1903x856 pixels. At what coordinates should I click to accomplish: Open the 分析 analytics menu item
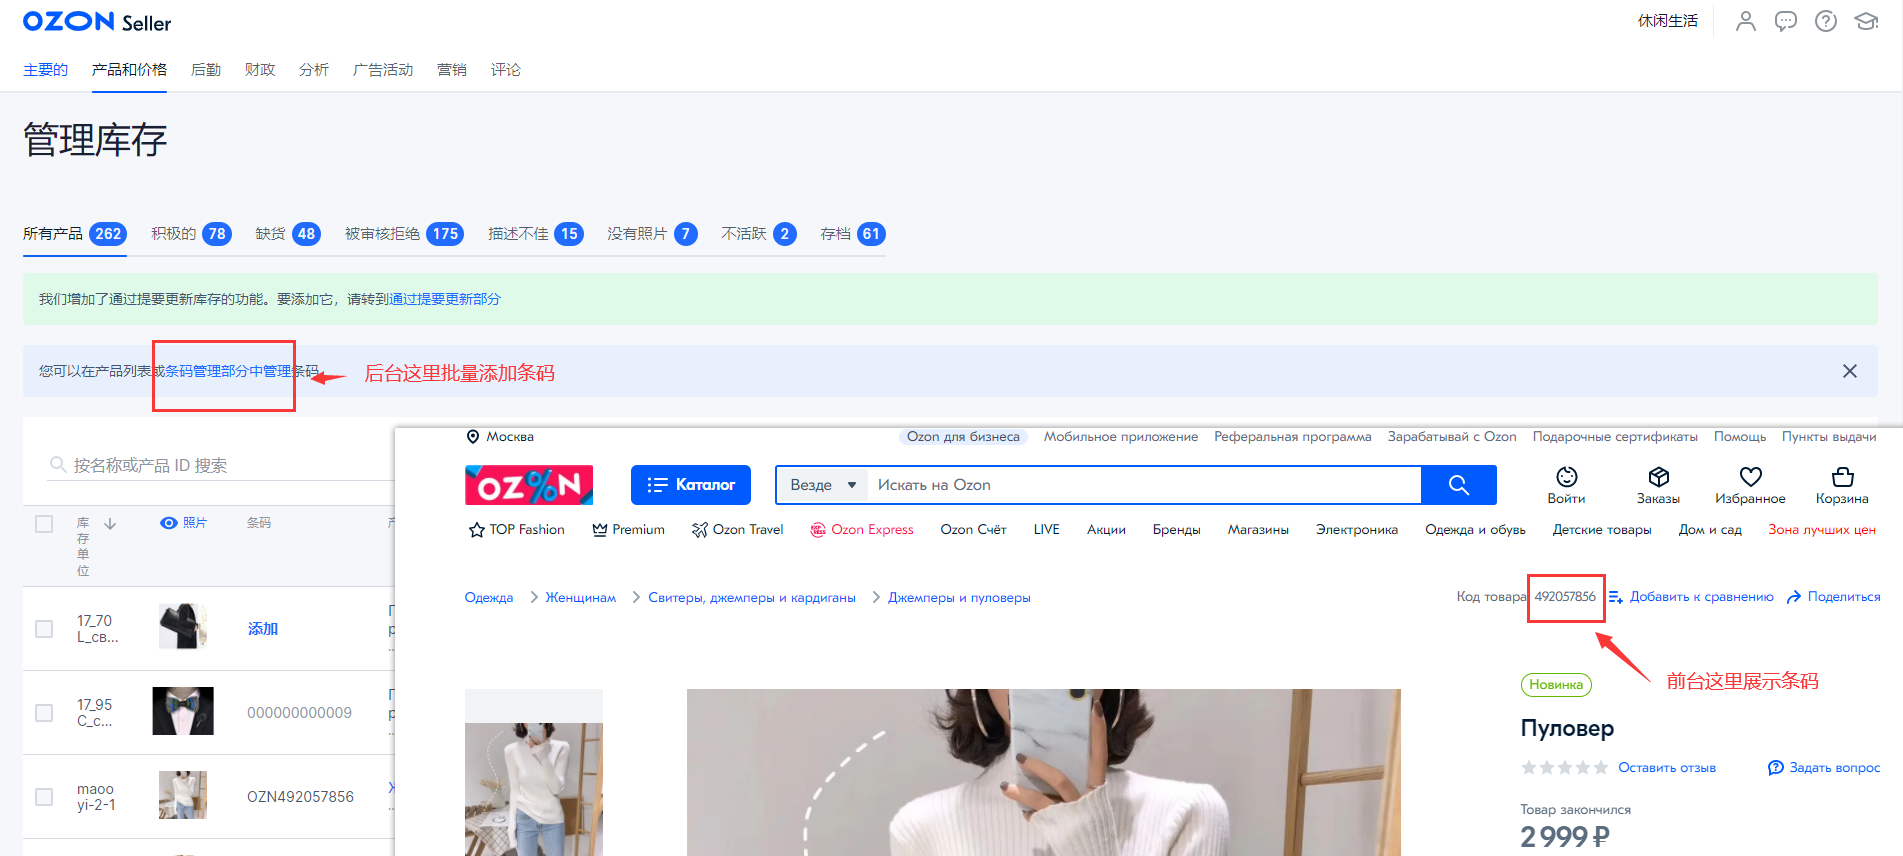tap(314, 70)
